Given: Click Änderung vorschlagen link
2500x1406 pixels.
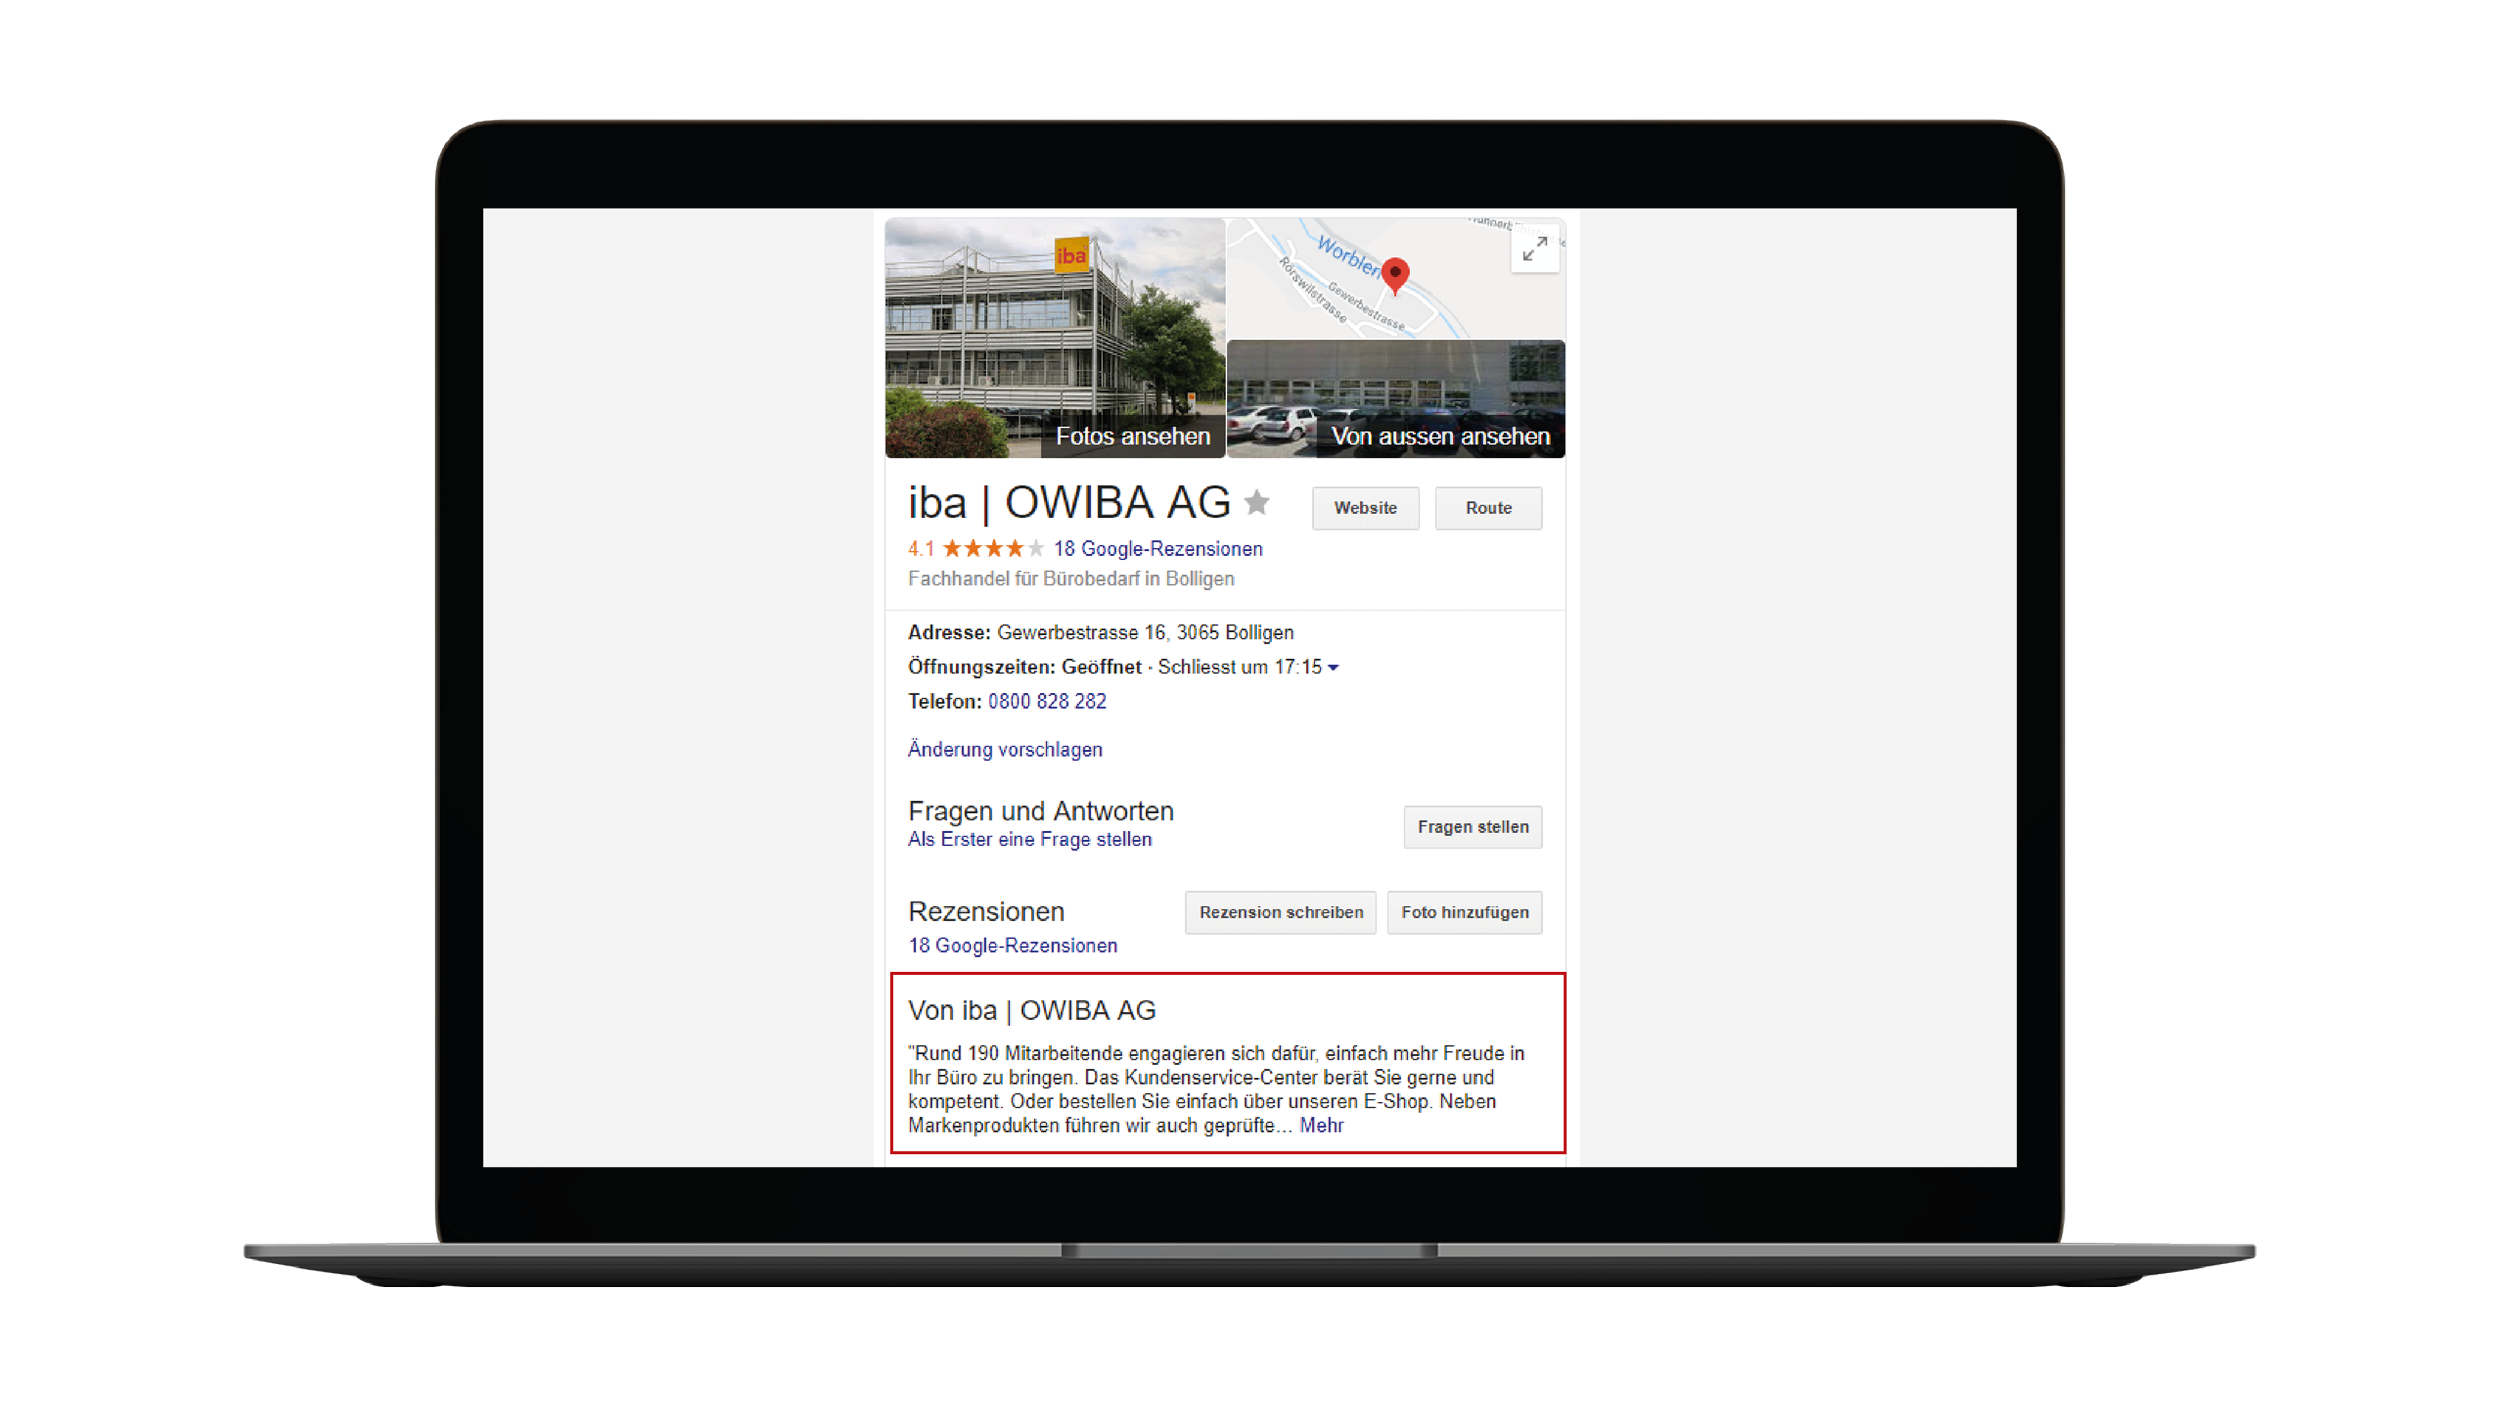Looking at the screenshot, I should (x=1005, y=750).
